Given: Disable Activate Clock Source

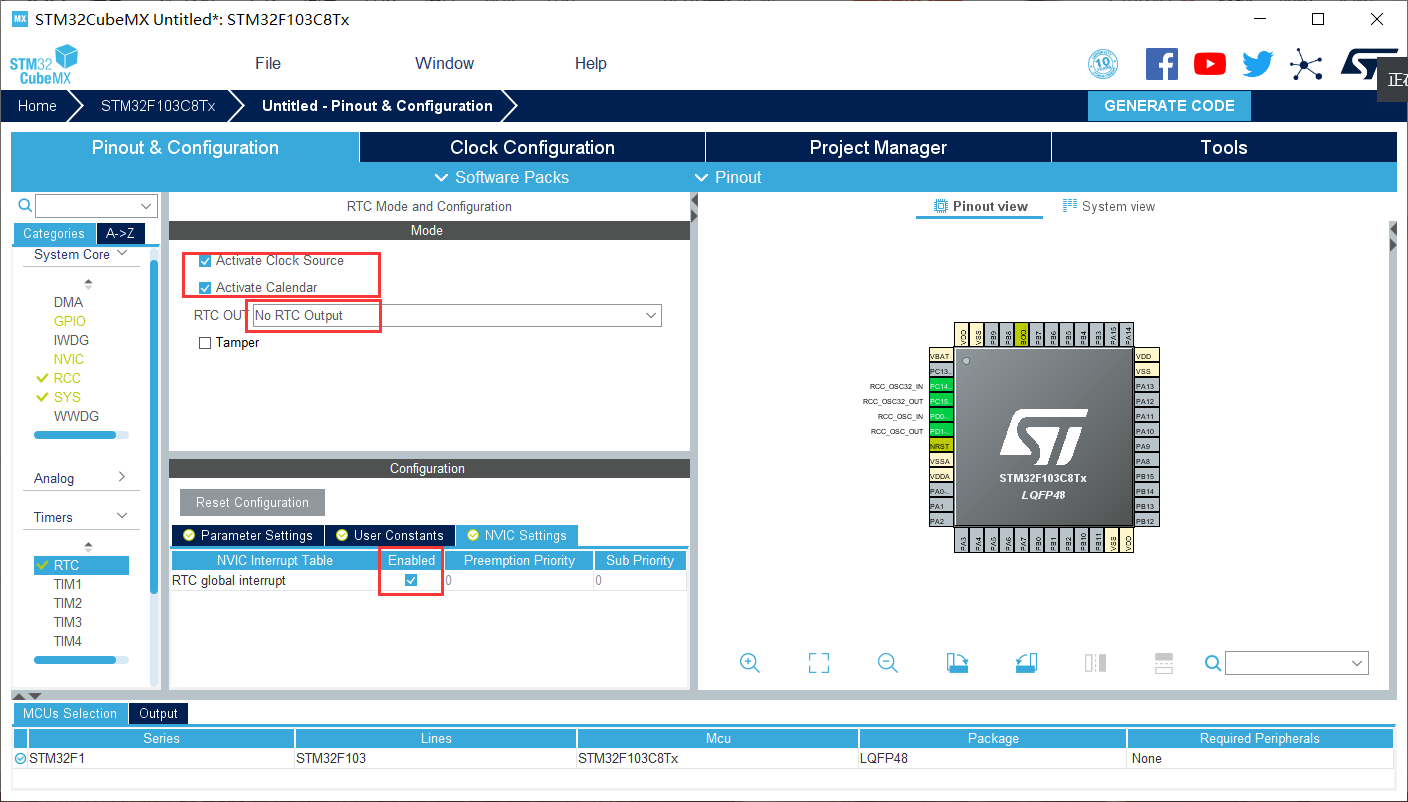Looking at the screenshot, I should coord(205,260).
